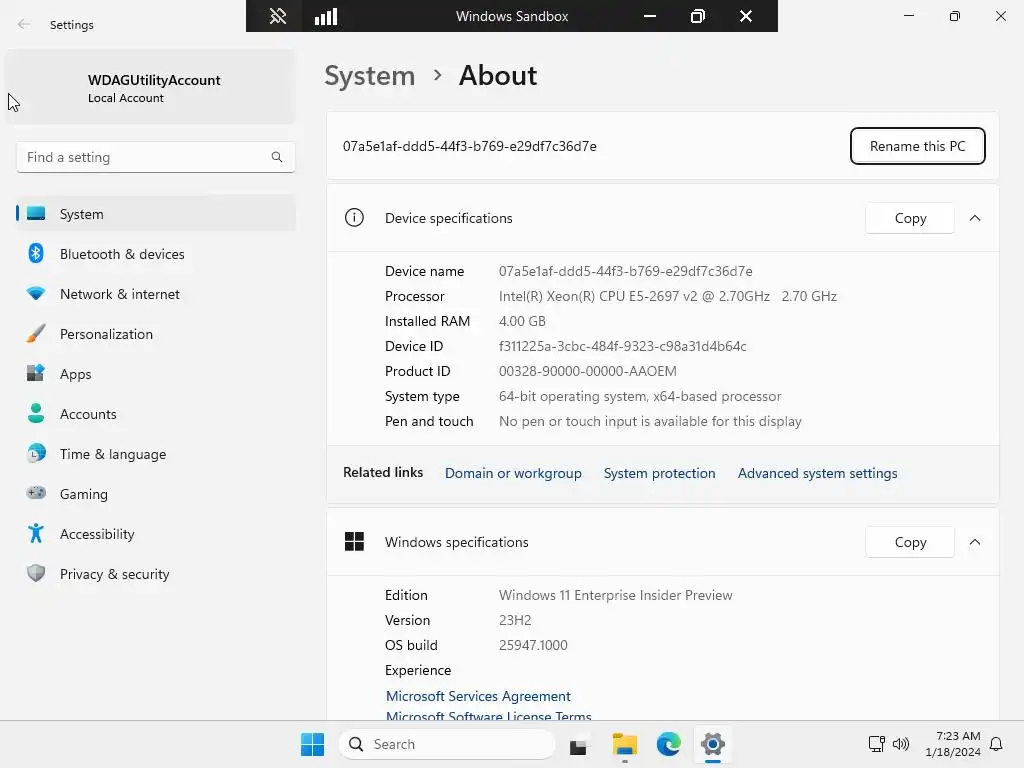
Task: Open System settings in sidebar
Action: (x=155, y=214)
